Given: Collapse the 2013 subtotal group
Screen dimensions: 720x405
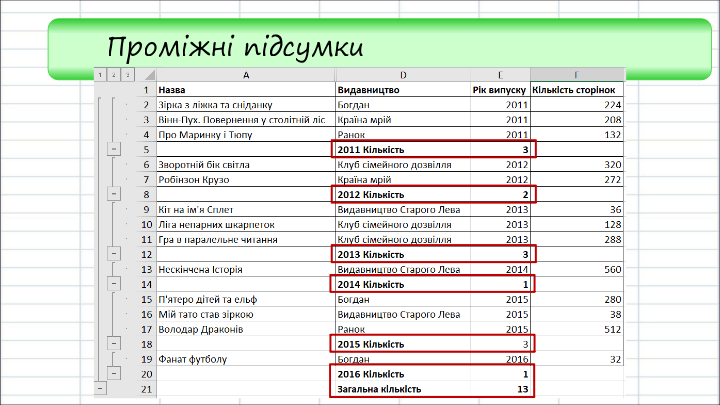Looking at the screenshot, I should click(113, 254).
